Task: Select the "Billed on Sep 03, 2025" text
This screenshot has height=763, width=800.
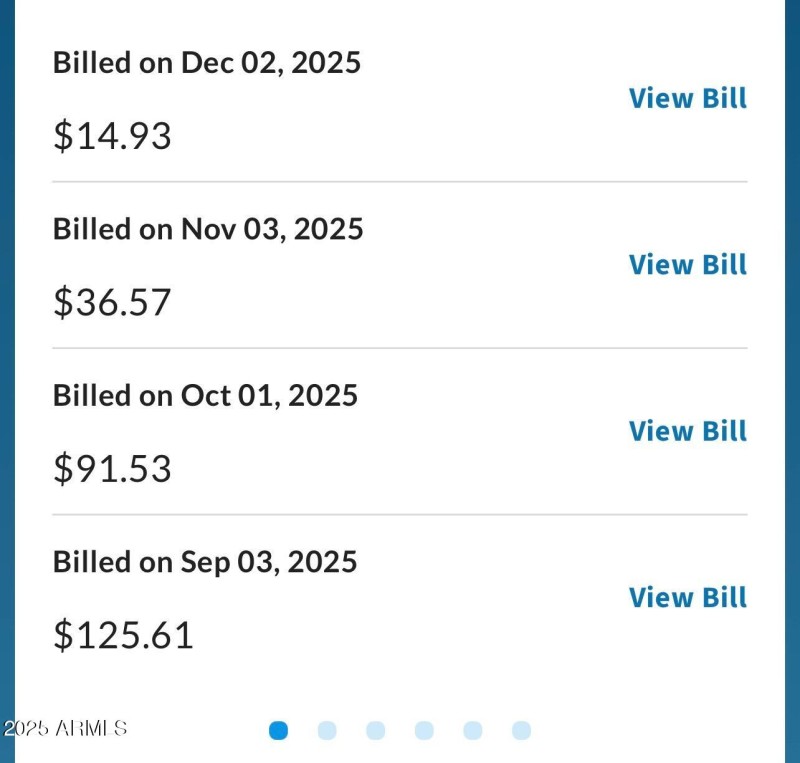Action: click(x=205, y=561)
